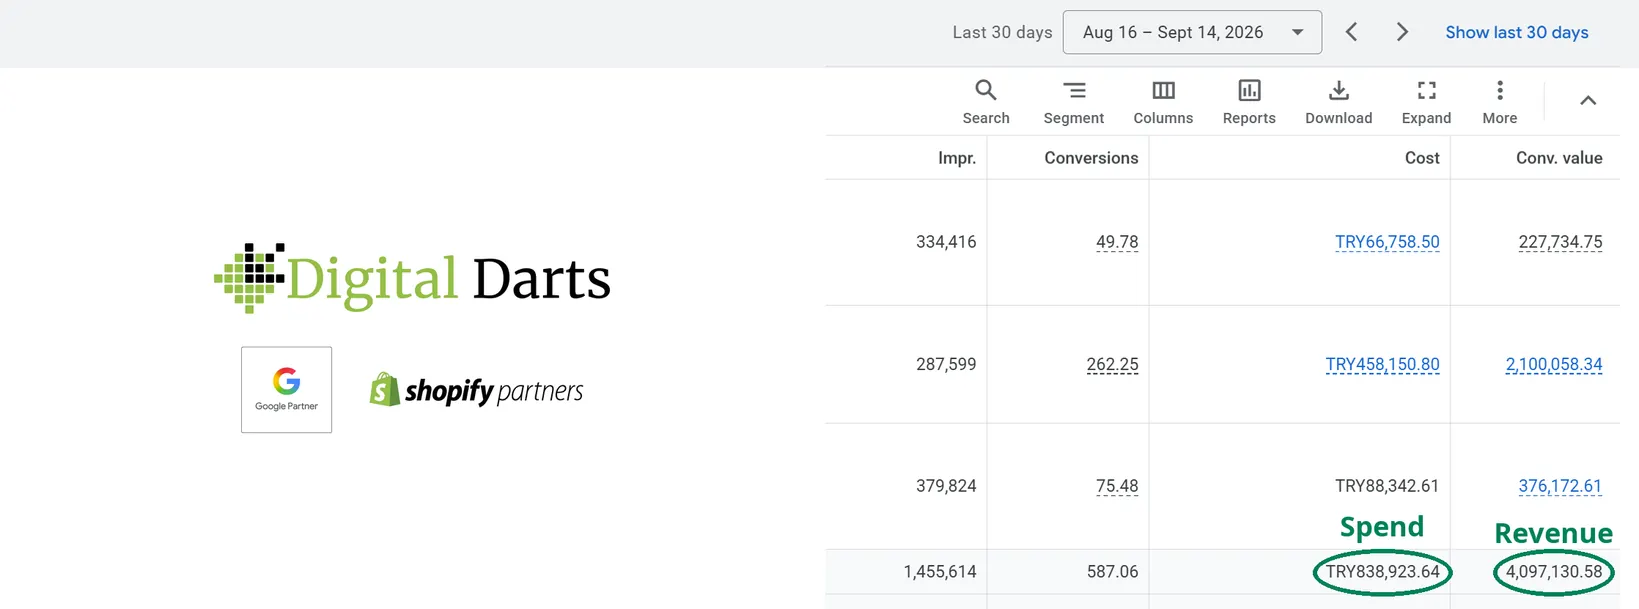The height and width of the screenshot is (609, 1639).
Task: Click the cost TRY458,150.80
Action: point(1382,365)
